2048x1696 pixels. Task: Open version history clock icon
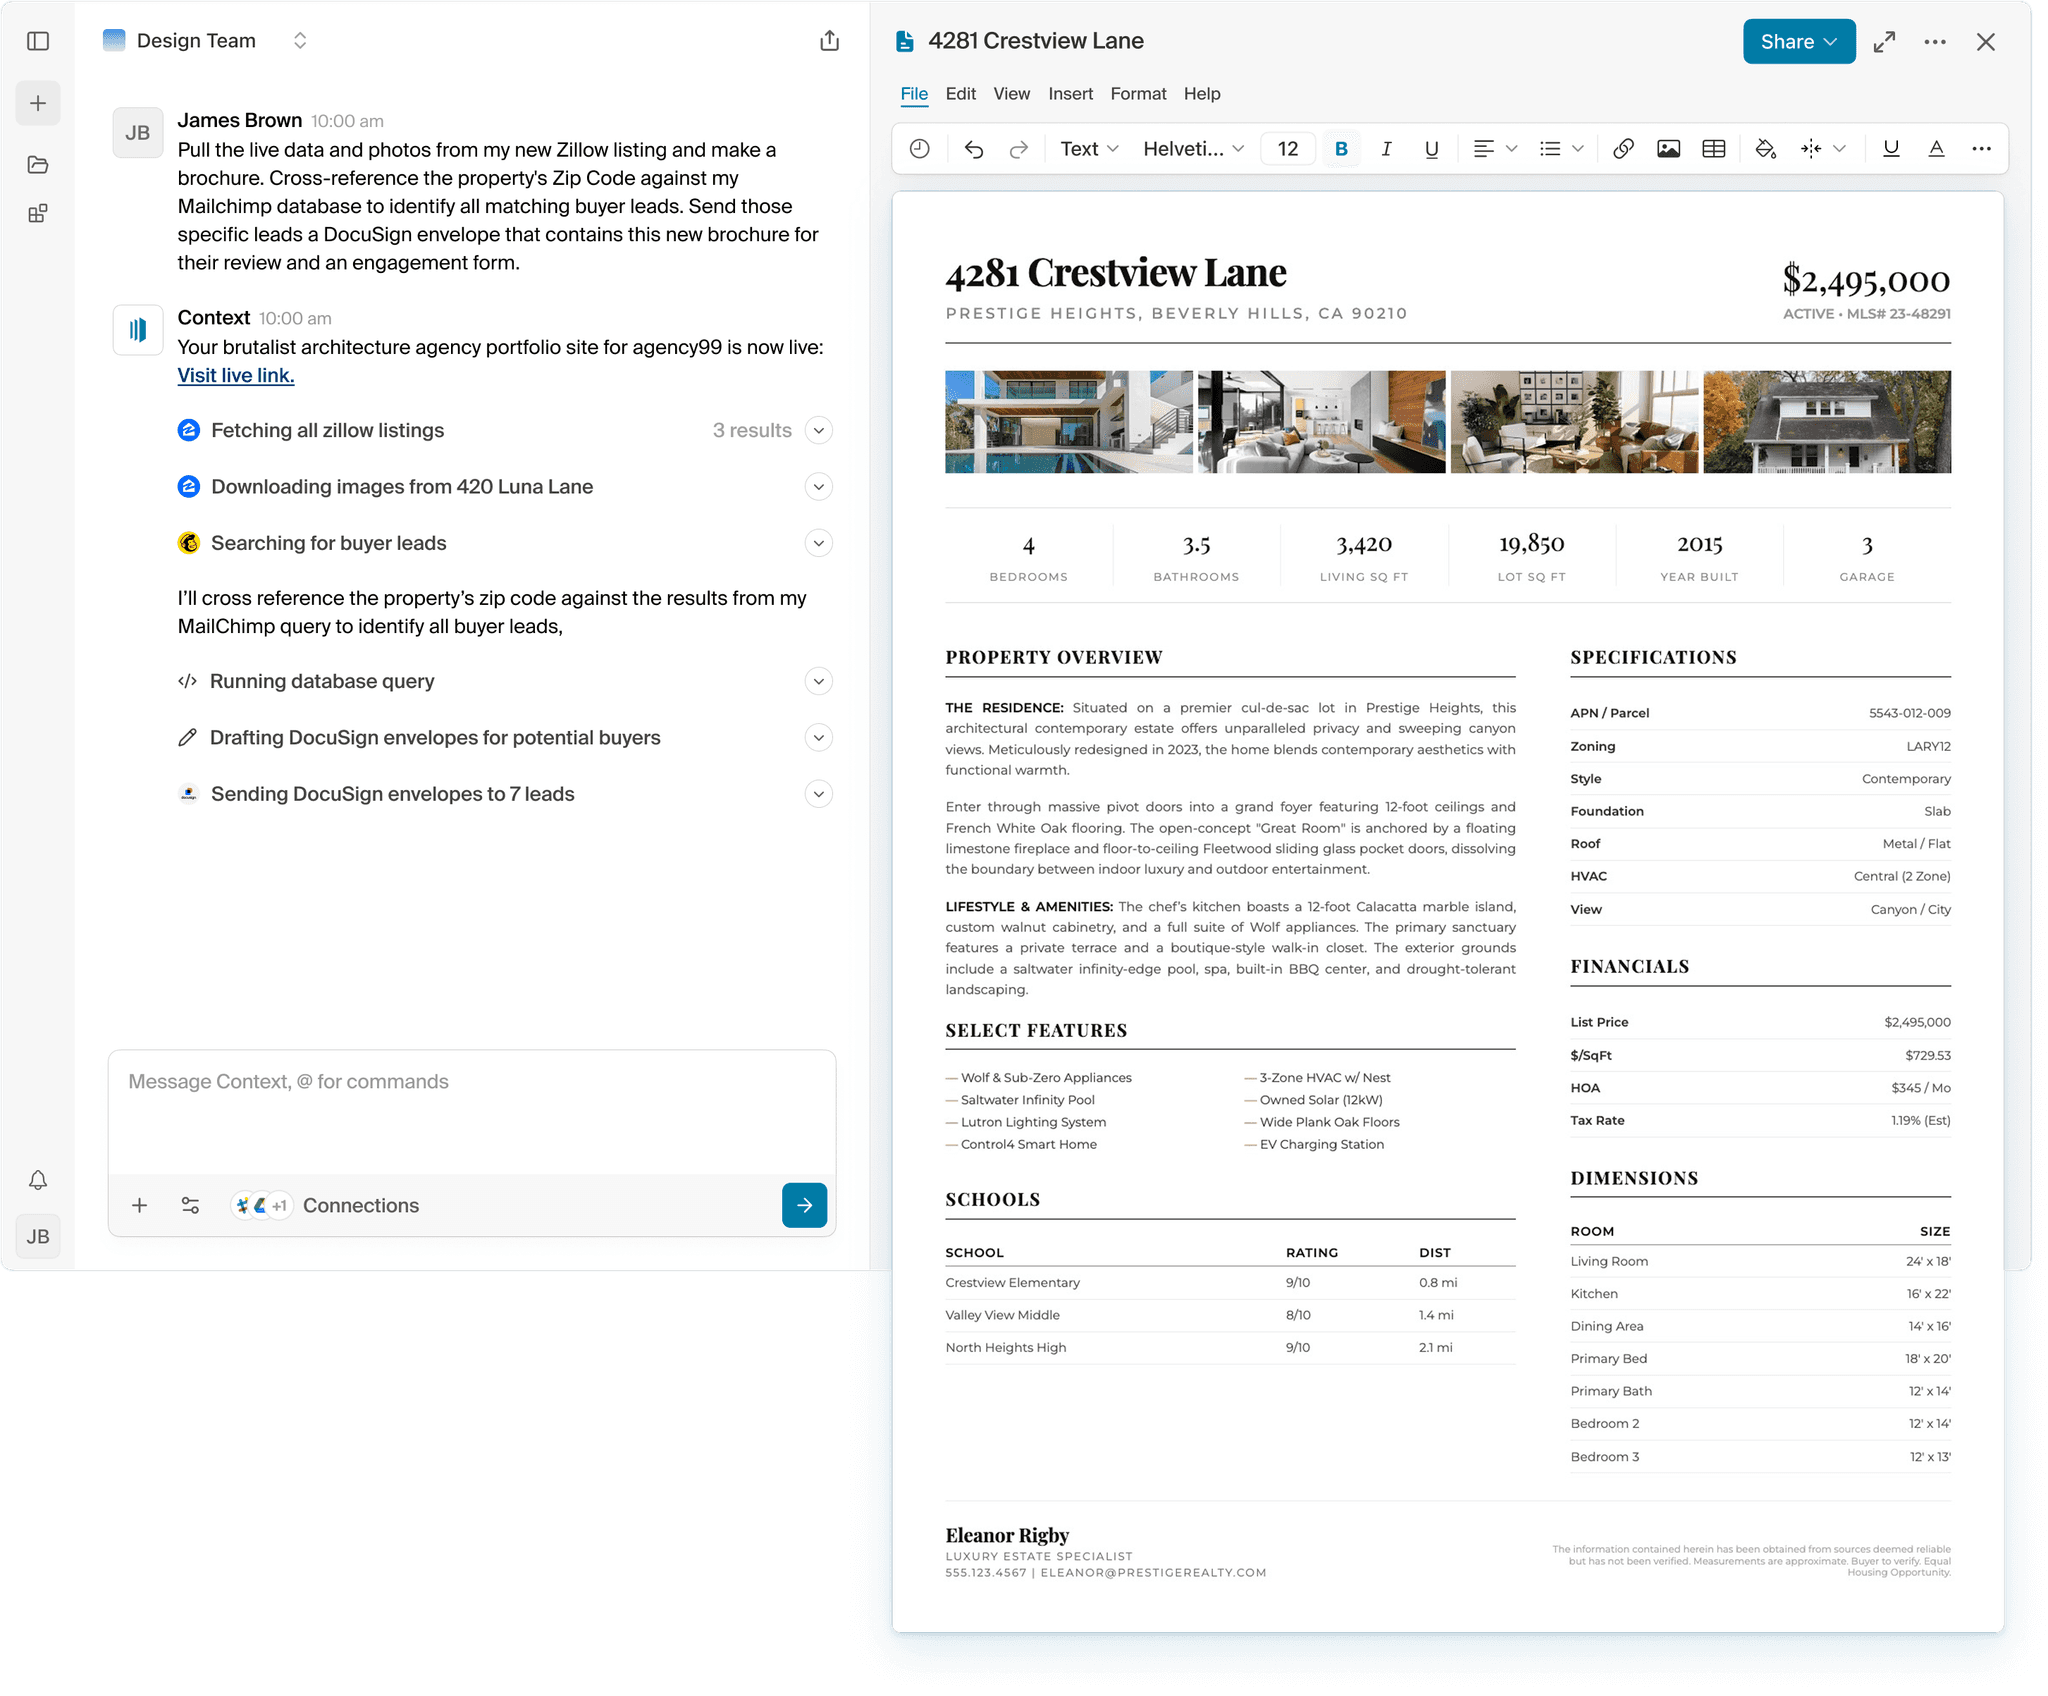pos(920,149)
